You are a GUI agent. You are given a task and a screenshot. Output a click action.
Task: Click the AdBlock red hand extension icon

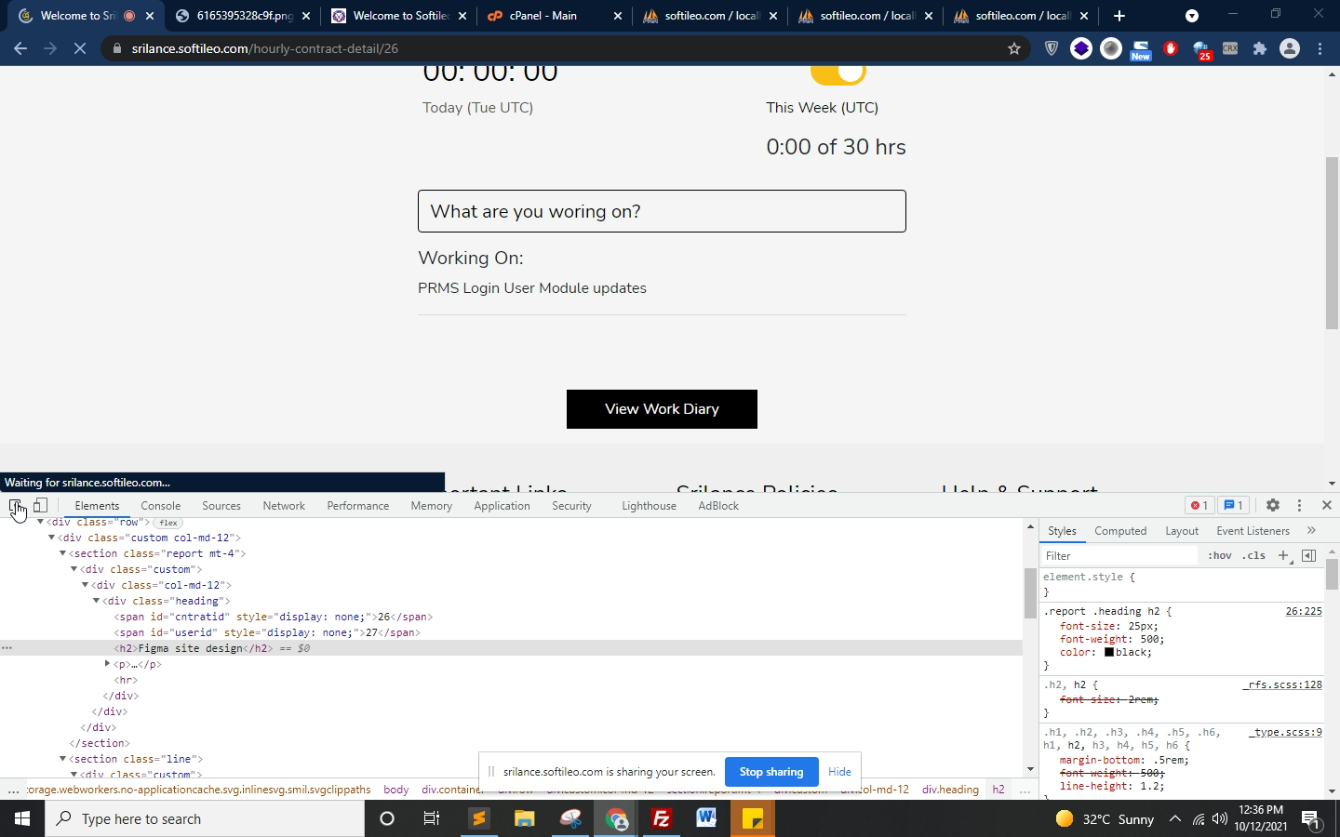(x=1171, y=49)
